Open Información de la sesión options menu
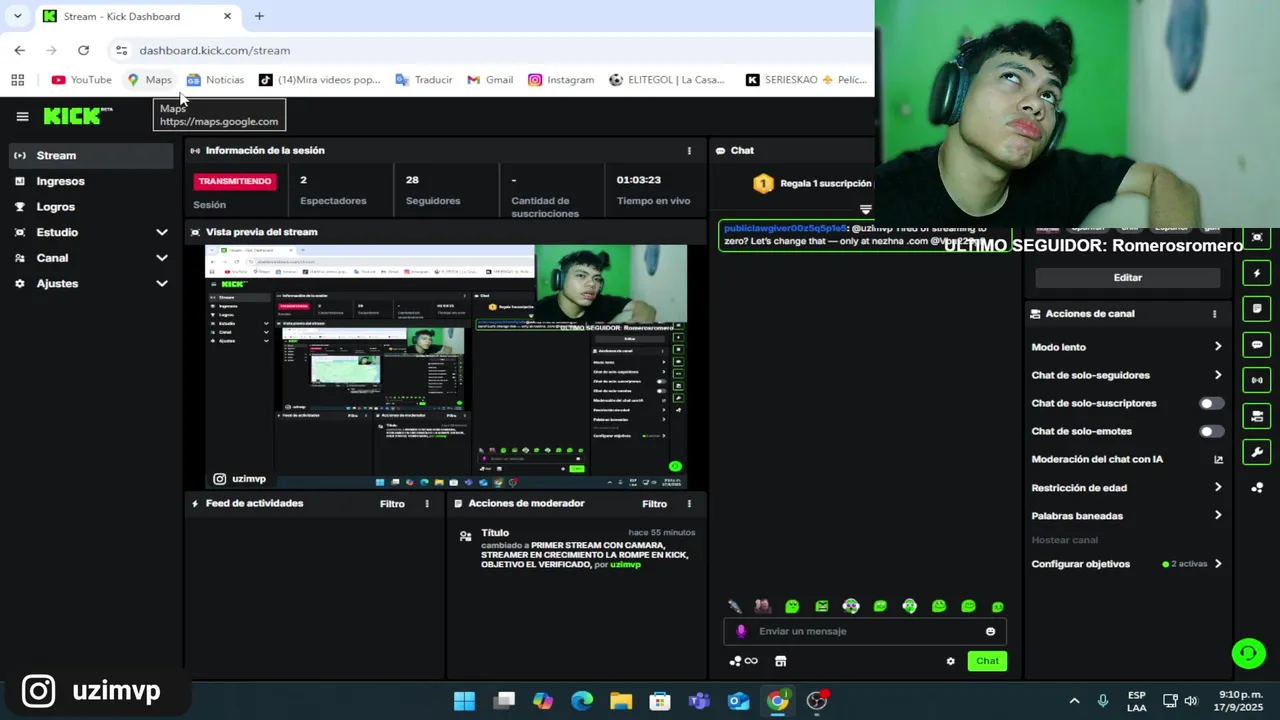Viewport: 1280px width, 720px height. [688, 151]
